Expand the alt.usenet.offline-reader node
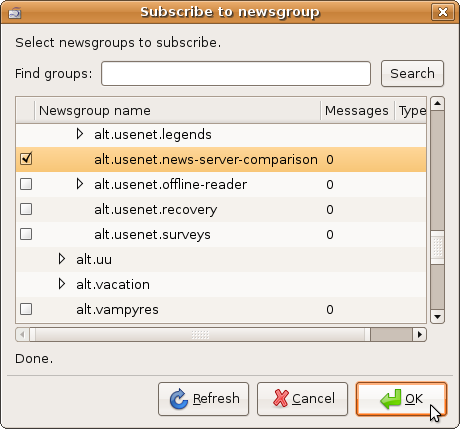Viewport: 460px width, 429px height. (80, 184)
